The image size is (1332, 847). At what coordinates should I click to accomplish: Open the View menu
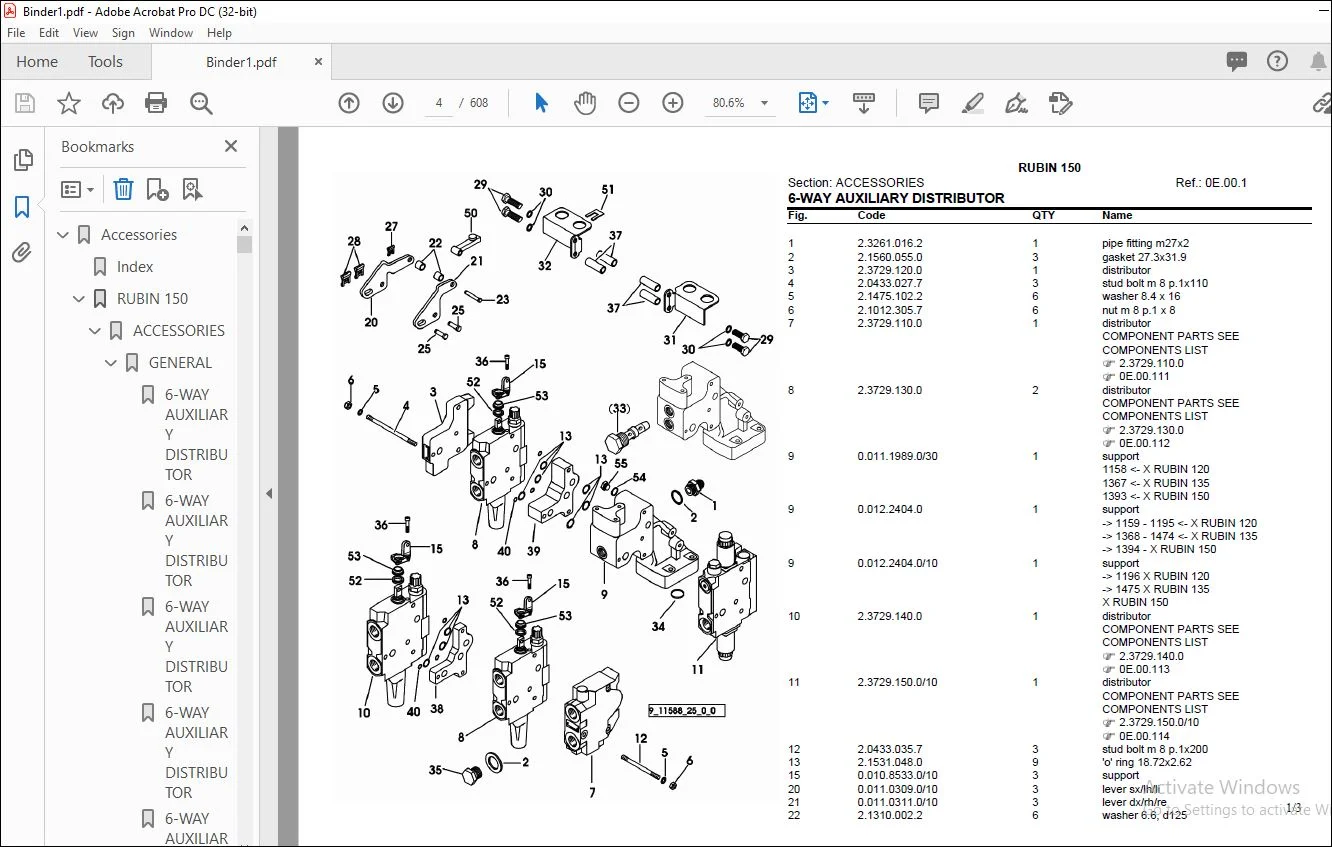click(x=86, y=33)
